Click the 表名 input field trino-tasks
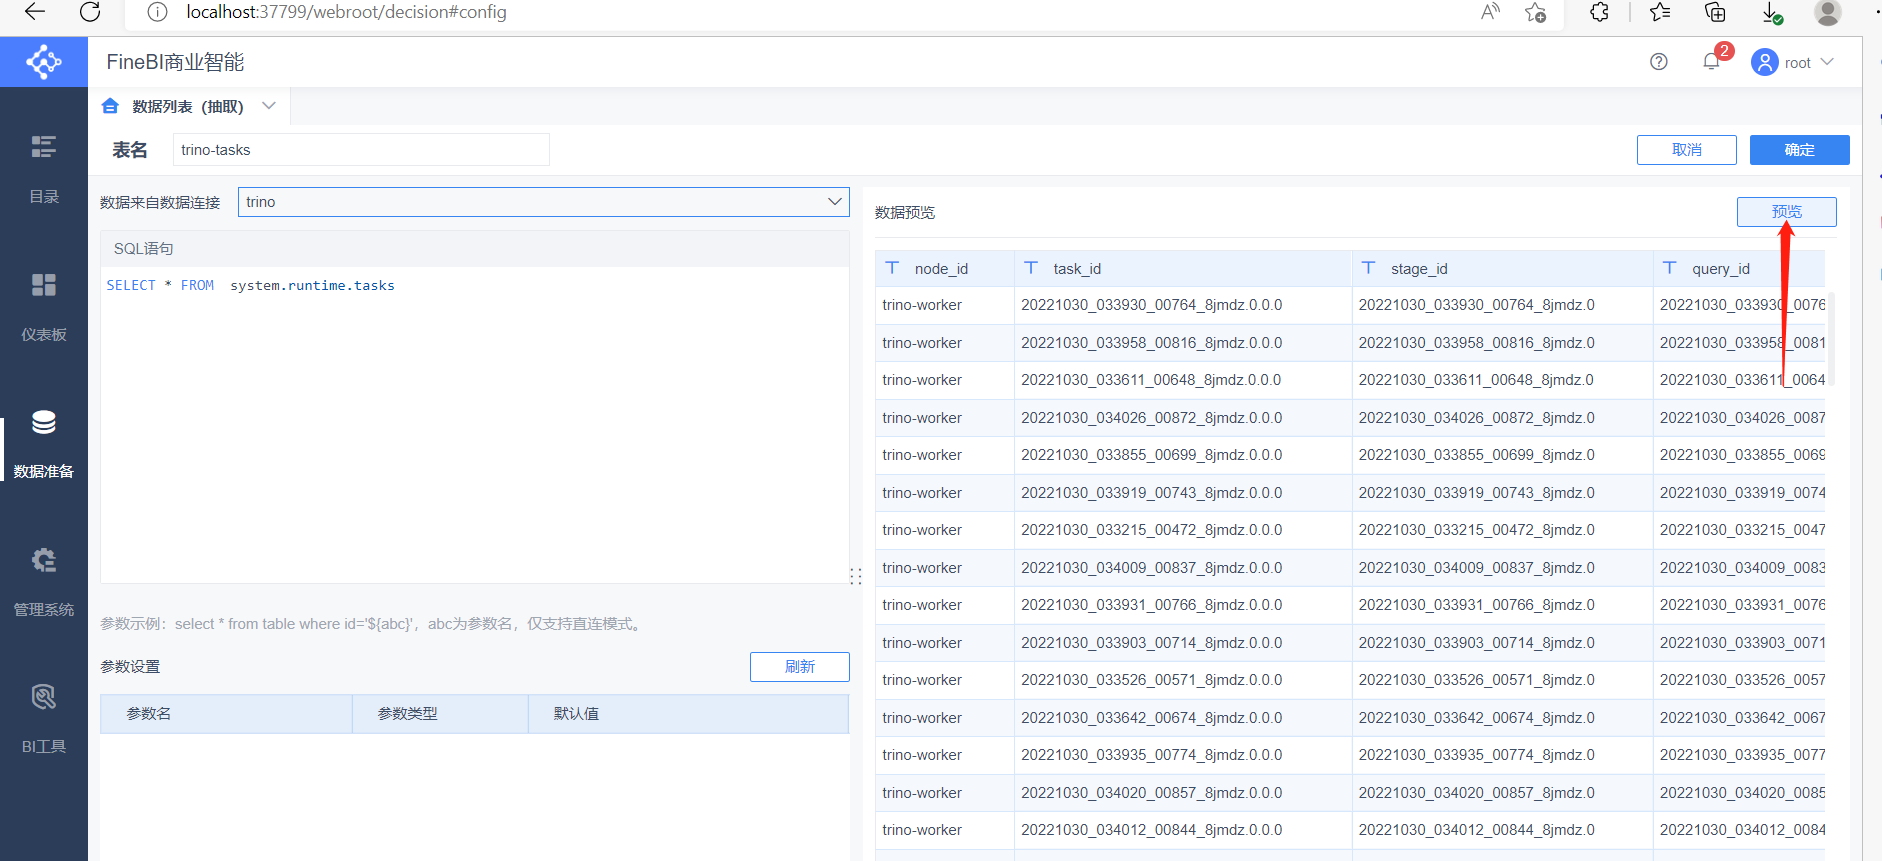Viewport: 1882px width, 861px height. (x=361, y=150)
